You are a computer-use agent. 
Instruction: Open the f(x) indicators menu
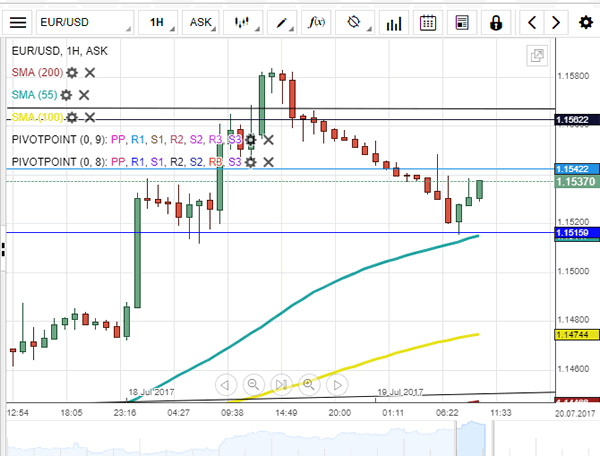[x=316, y=23]
